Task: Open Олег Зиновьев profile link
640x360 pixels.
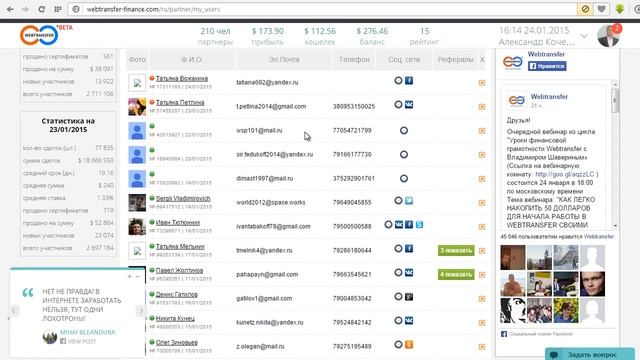Action: (x=176, y=342)
